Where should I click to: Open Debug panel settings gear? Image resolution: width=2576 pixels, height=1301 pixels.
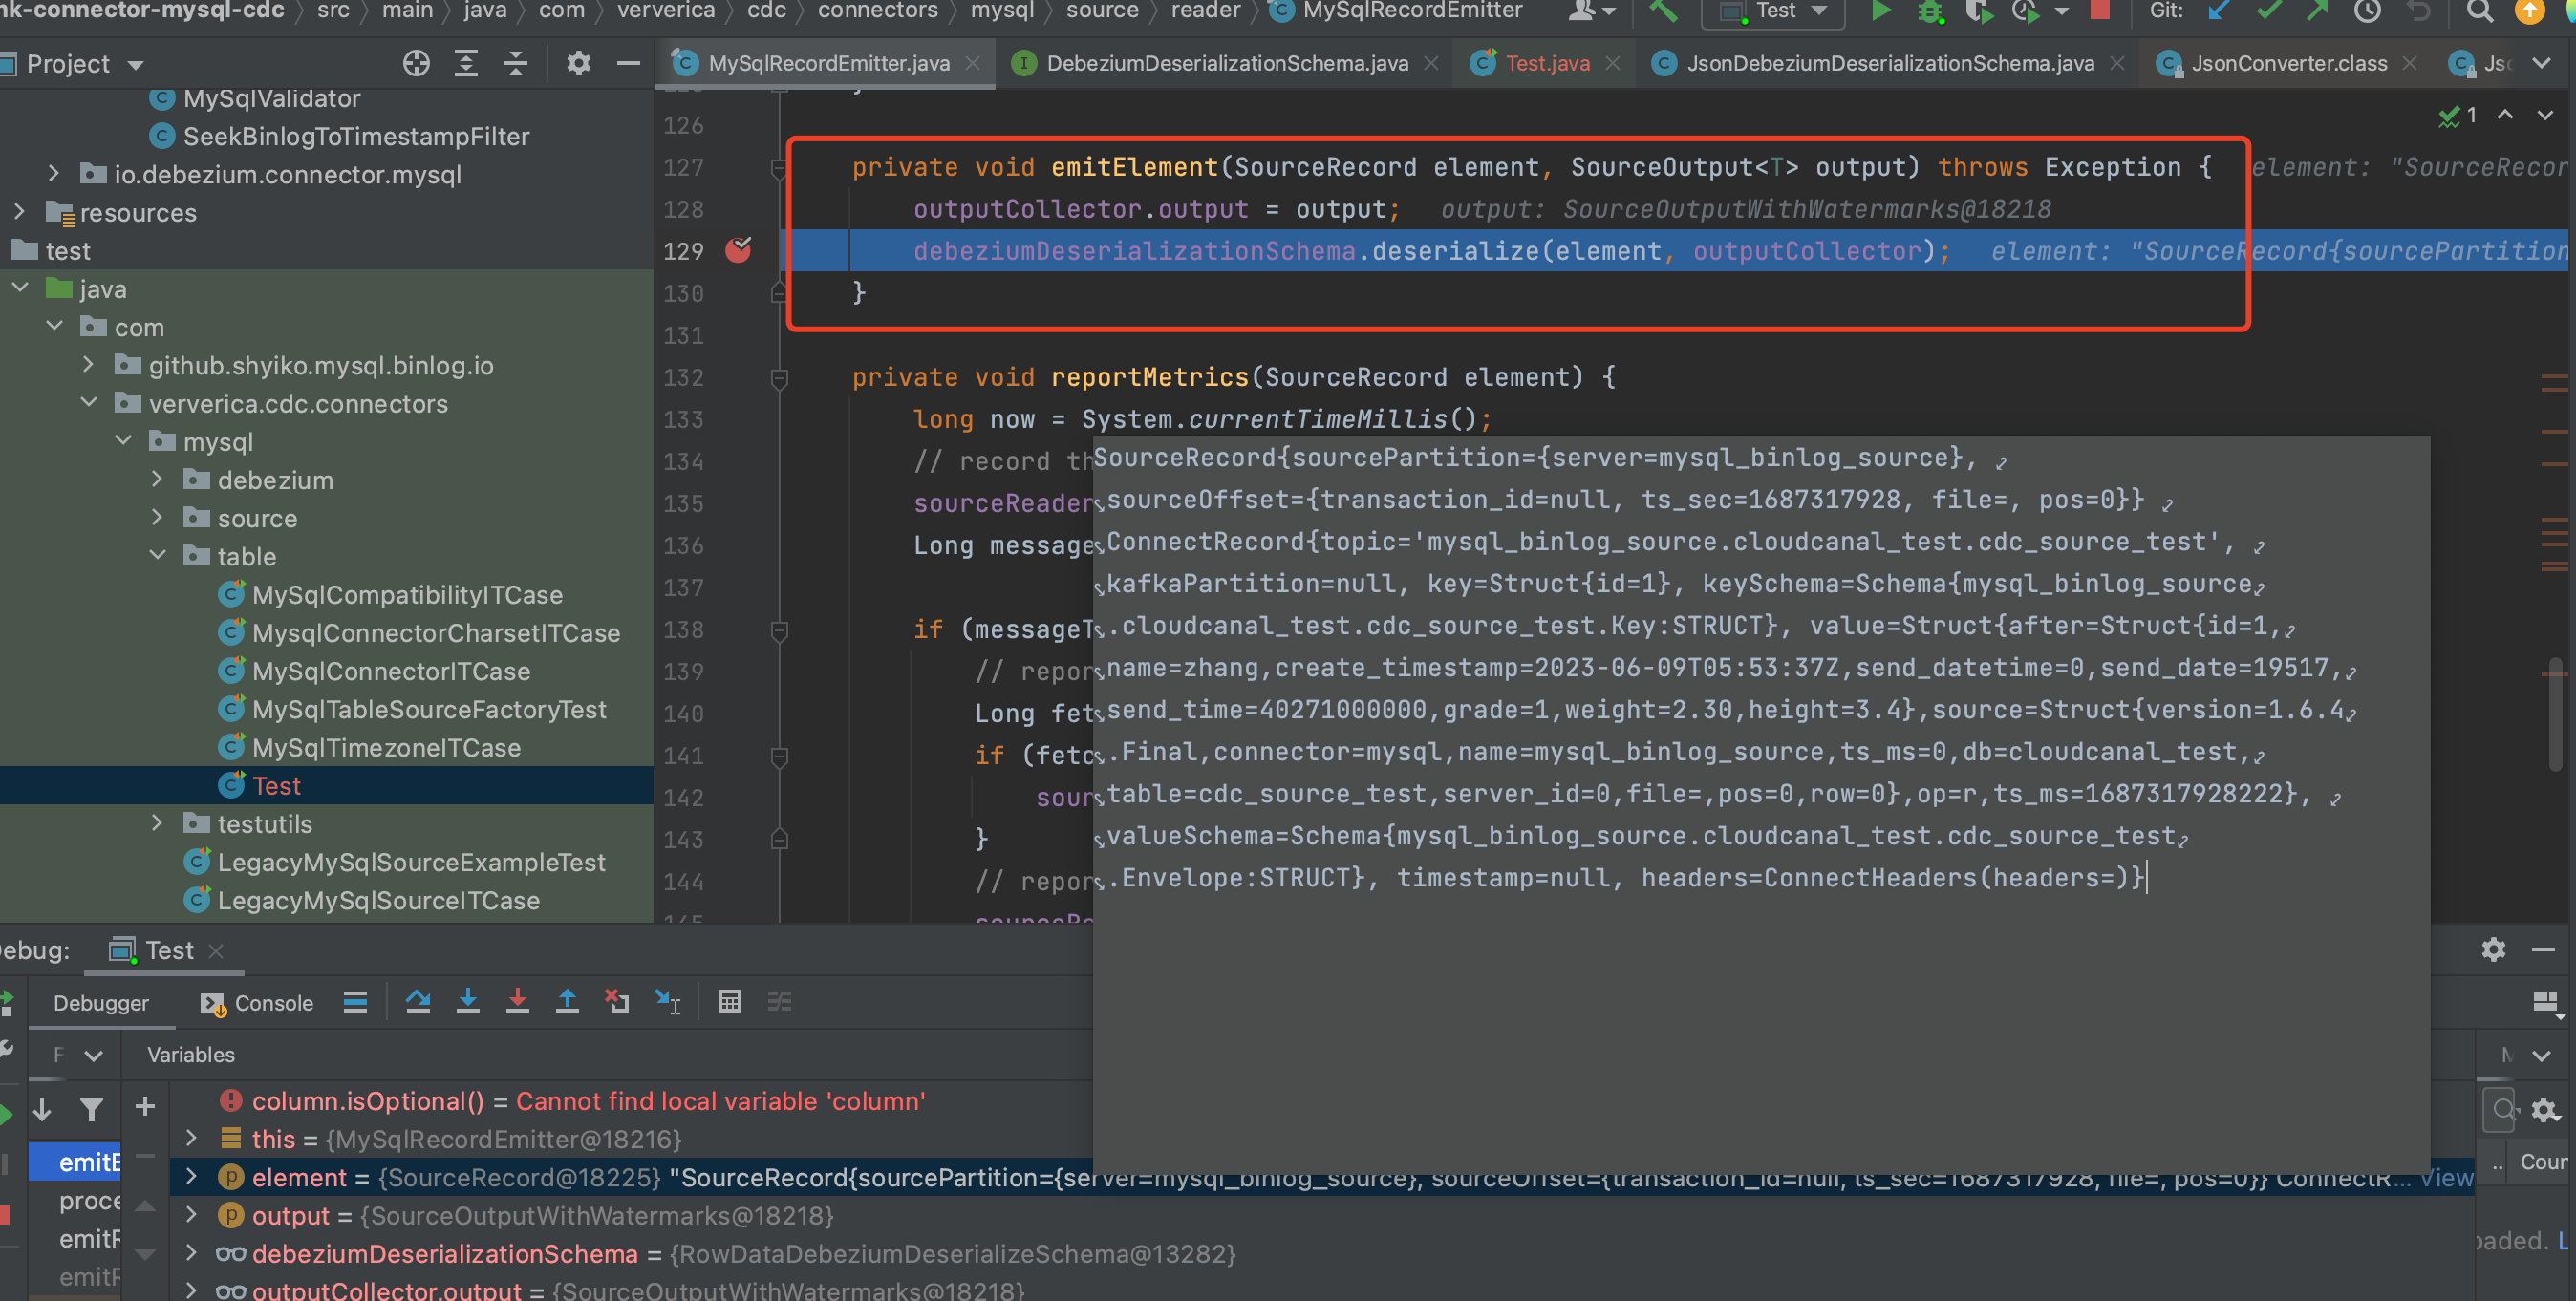pyautogui.click(x=2493, y=950)
